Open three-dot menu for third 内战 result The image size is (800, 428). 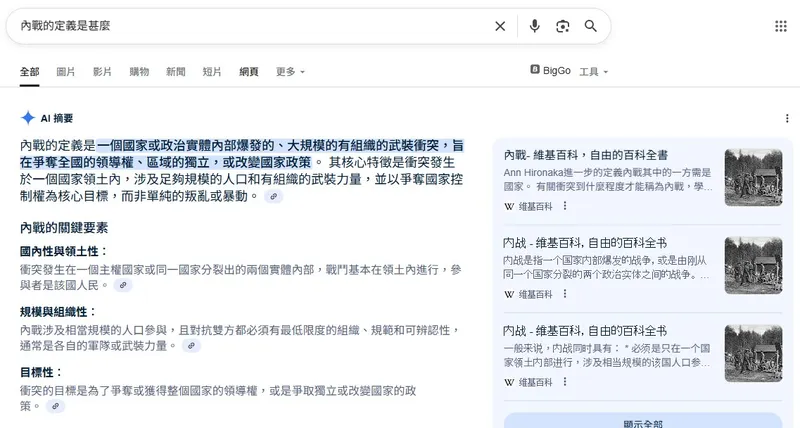[565, 382]
